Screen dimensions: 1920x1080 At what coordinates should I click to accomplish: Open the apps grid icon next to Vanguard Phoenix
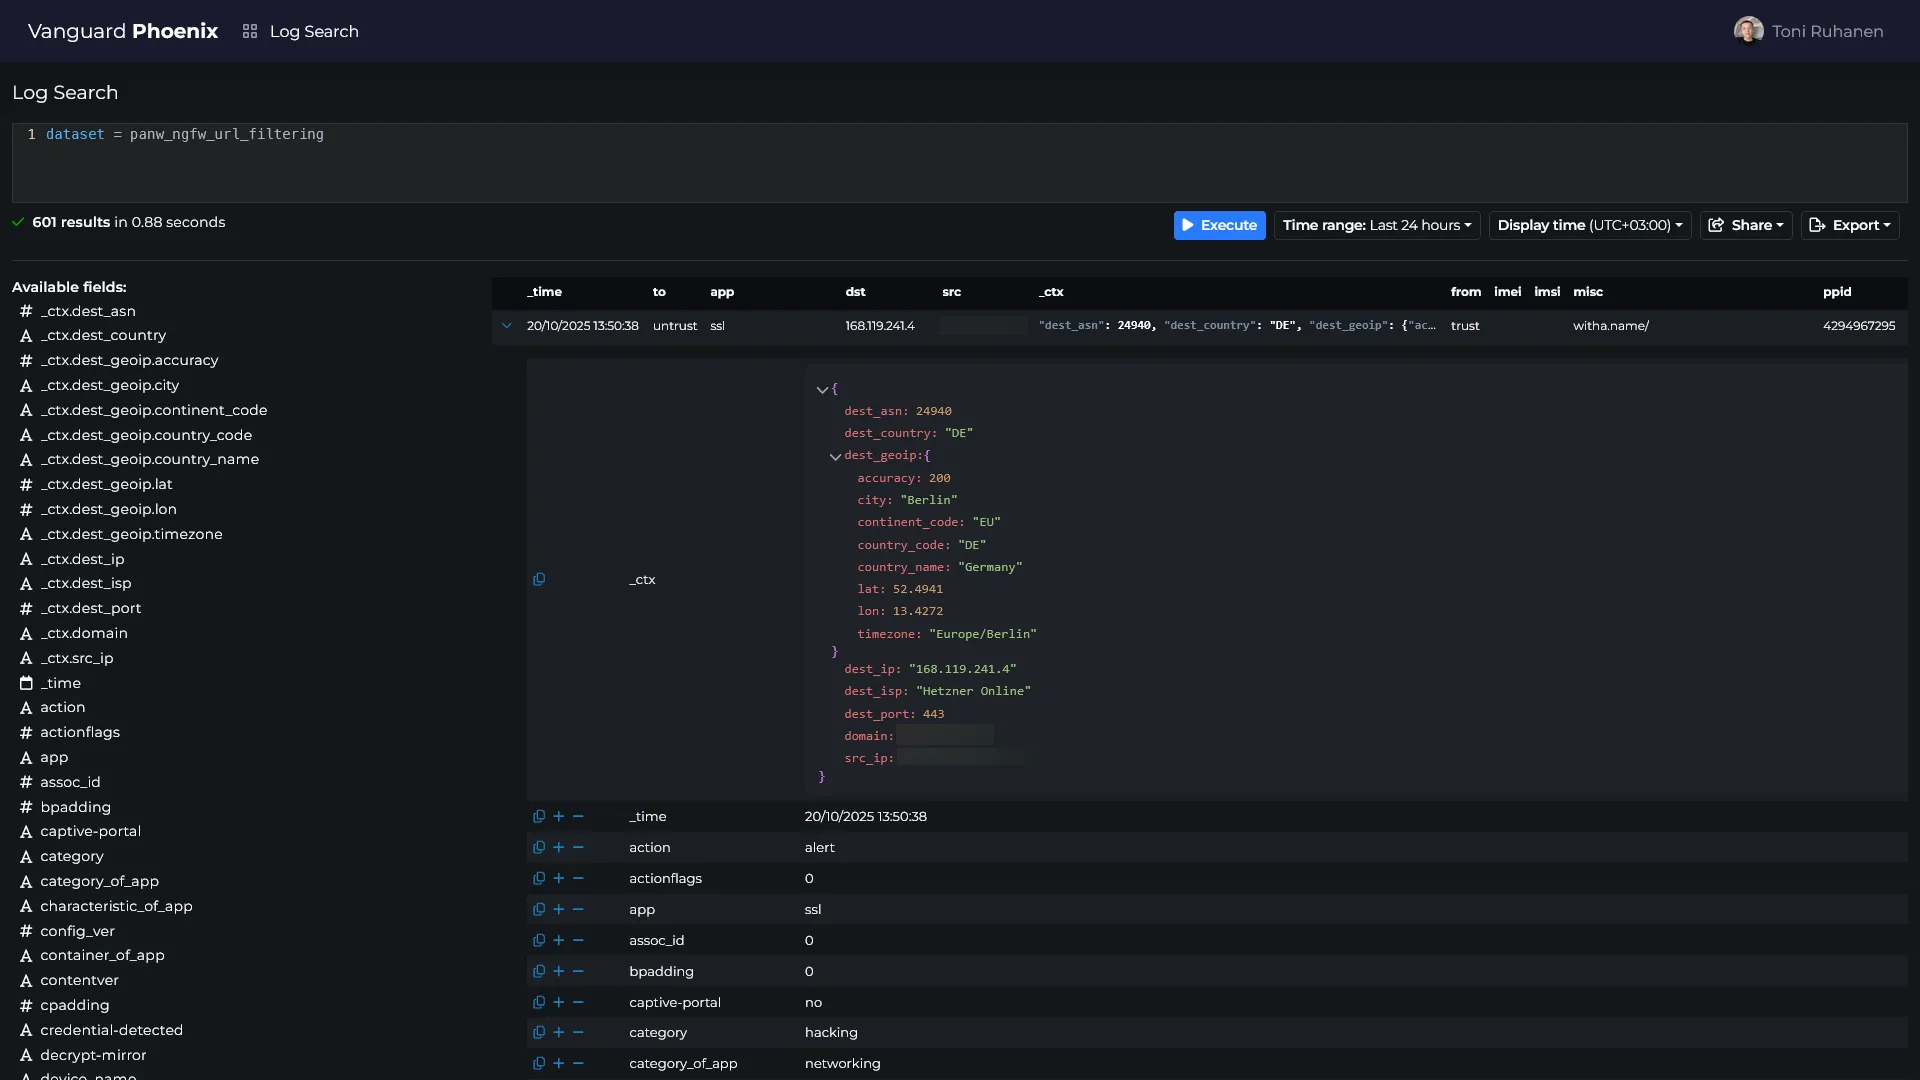pyautogui.click(x=250, y=31)
